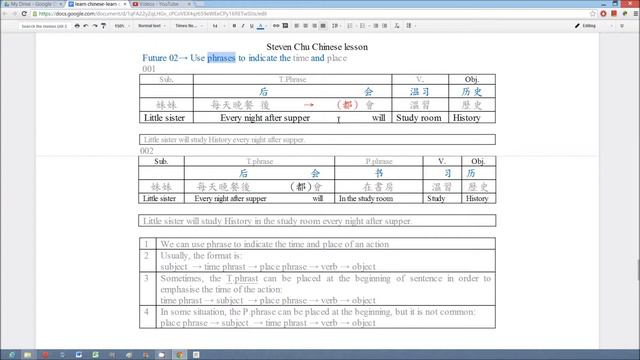Align text right
Viewport: 640px width, 360px height.
(x=314, y=26)
